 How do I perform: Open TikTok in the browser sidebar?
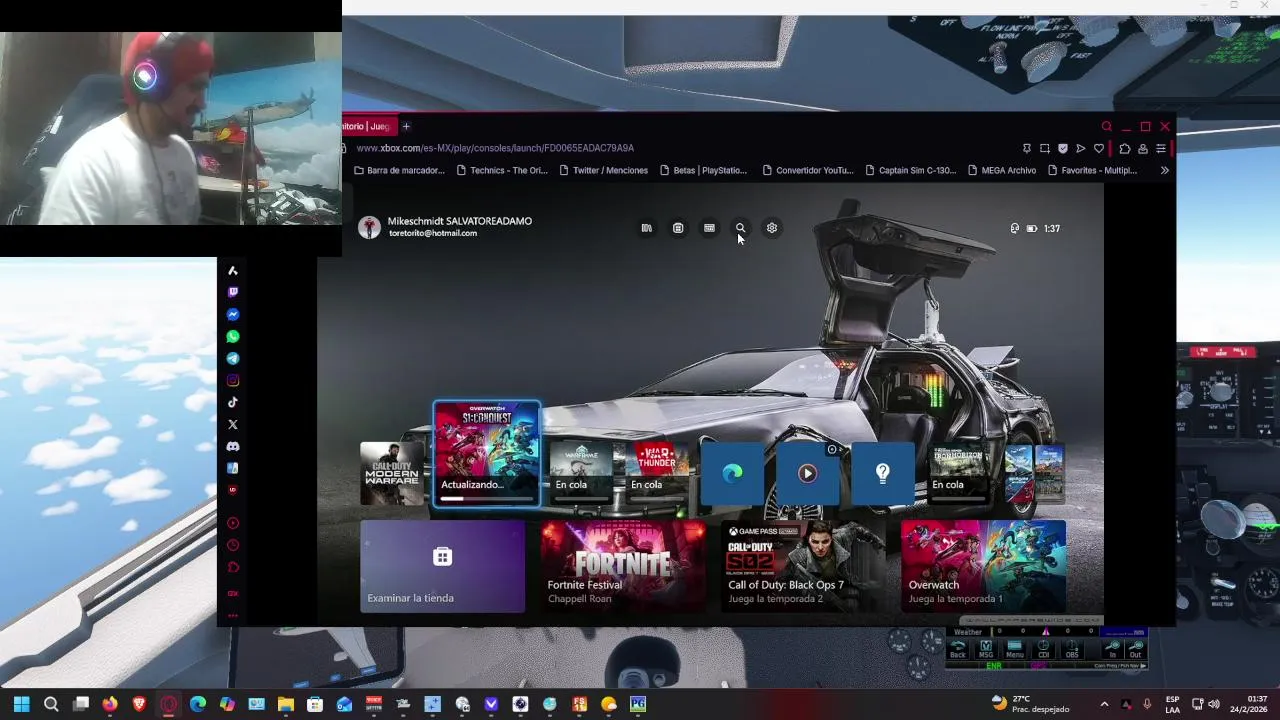coord(233,402)
